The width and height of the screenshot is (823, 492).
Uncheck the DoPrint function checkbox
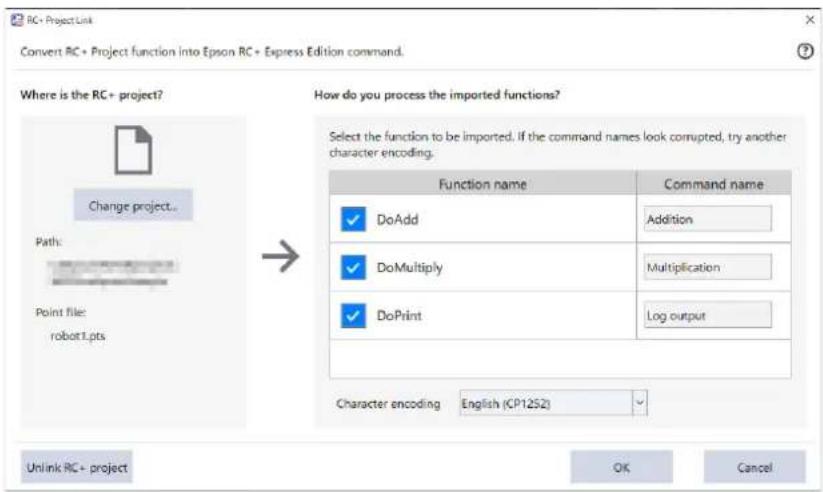click(x=353, y=316)
